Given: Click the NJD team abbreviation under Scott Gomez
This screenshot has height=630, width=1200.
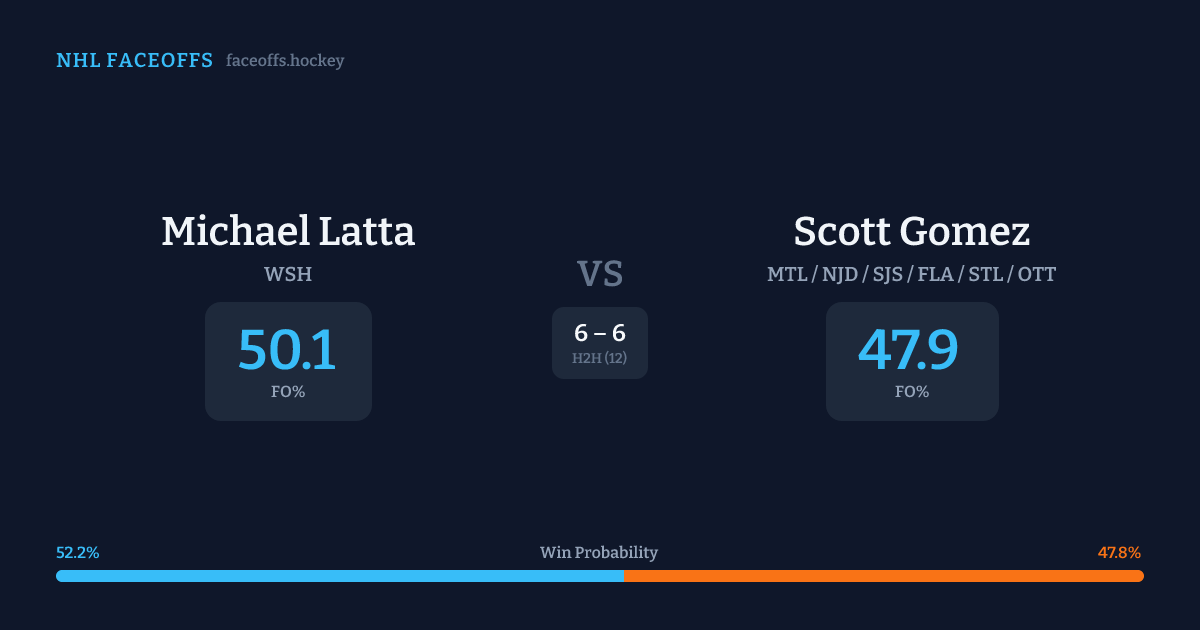Looking at the screenshot, I should (x=841, y=274).
